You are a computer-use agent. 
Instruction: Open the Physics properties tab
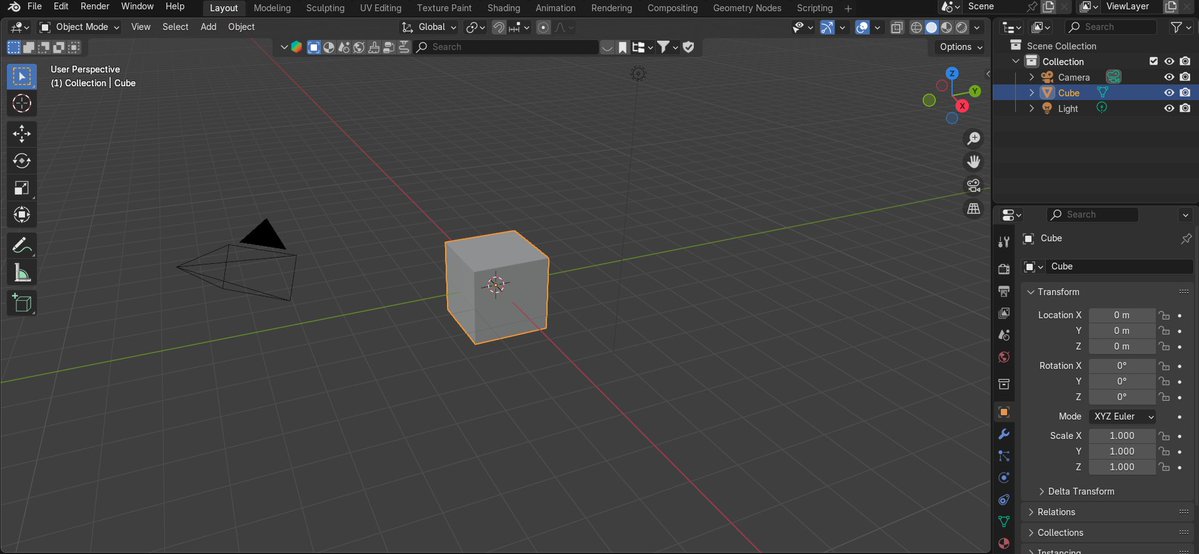click(1004, 478)
